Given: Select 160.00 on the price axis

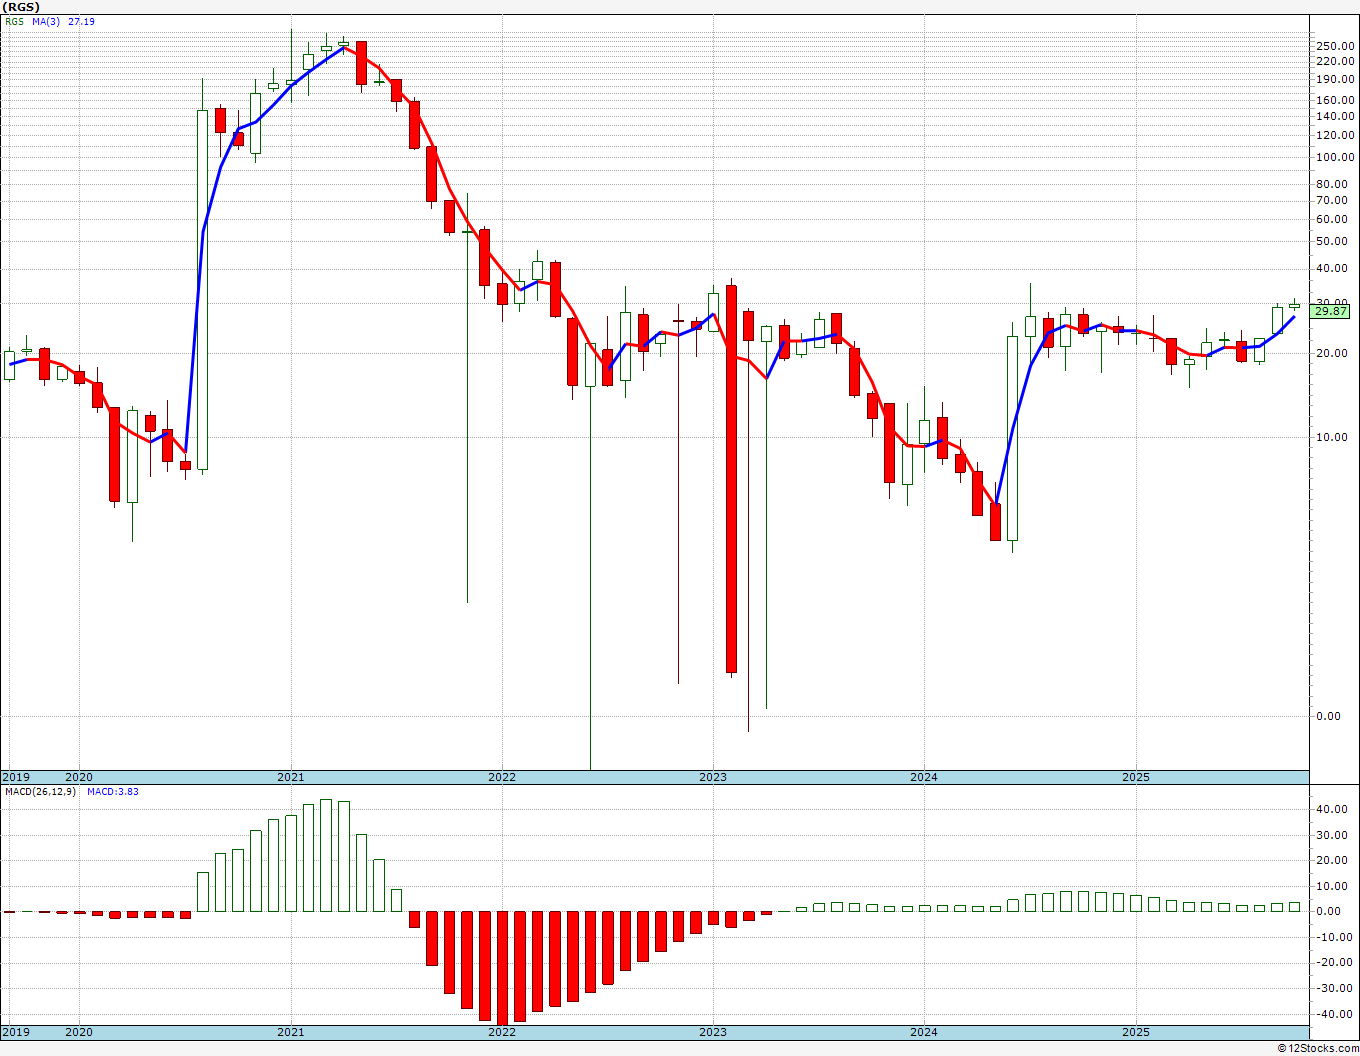Looking at the screenshot, I should [x=1336, y=100].
